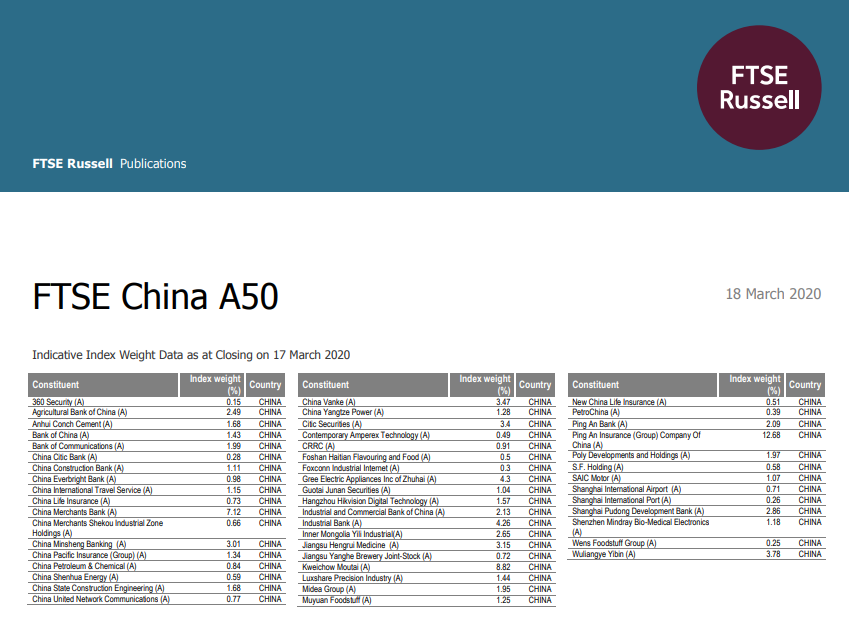Click the 'CRRC (A)' row name
Screen dimensions: 849x640
[x=318, y=446]
